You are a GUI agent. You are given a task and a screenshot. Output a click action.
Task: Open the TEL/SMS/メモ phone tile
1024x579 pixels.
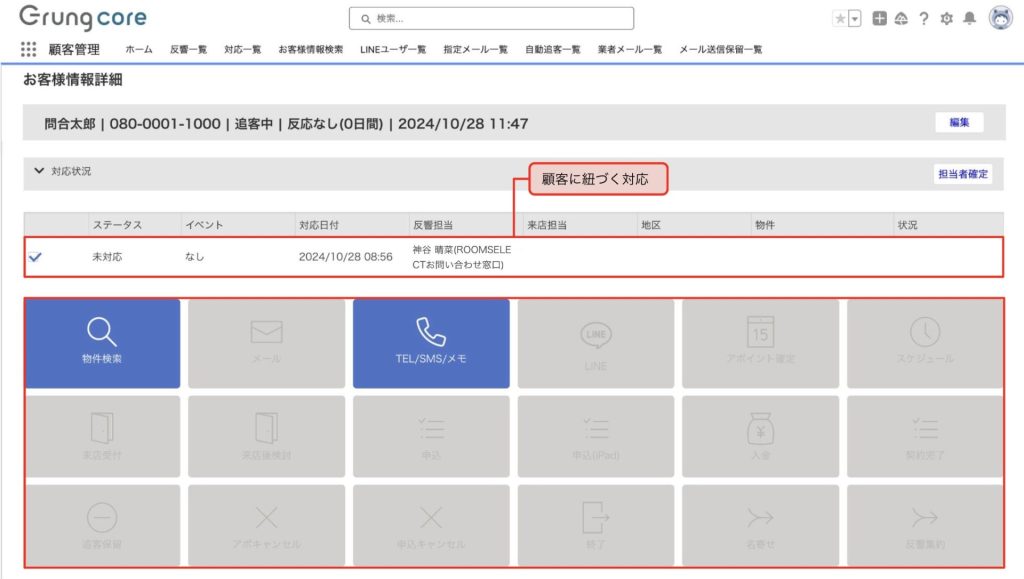tap(431, 343)
